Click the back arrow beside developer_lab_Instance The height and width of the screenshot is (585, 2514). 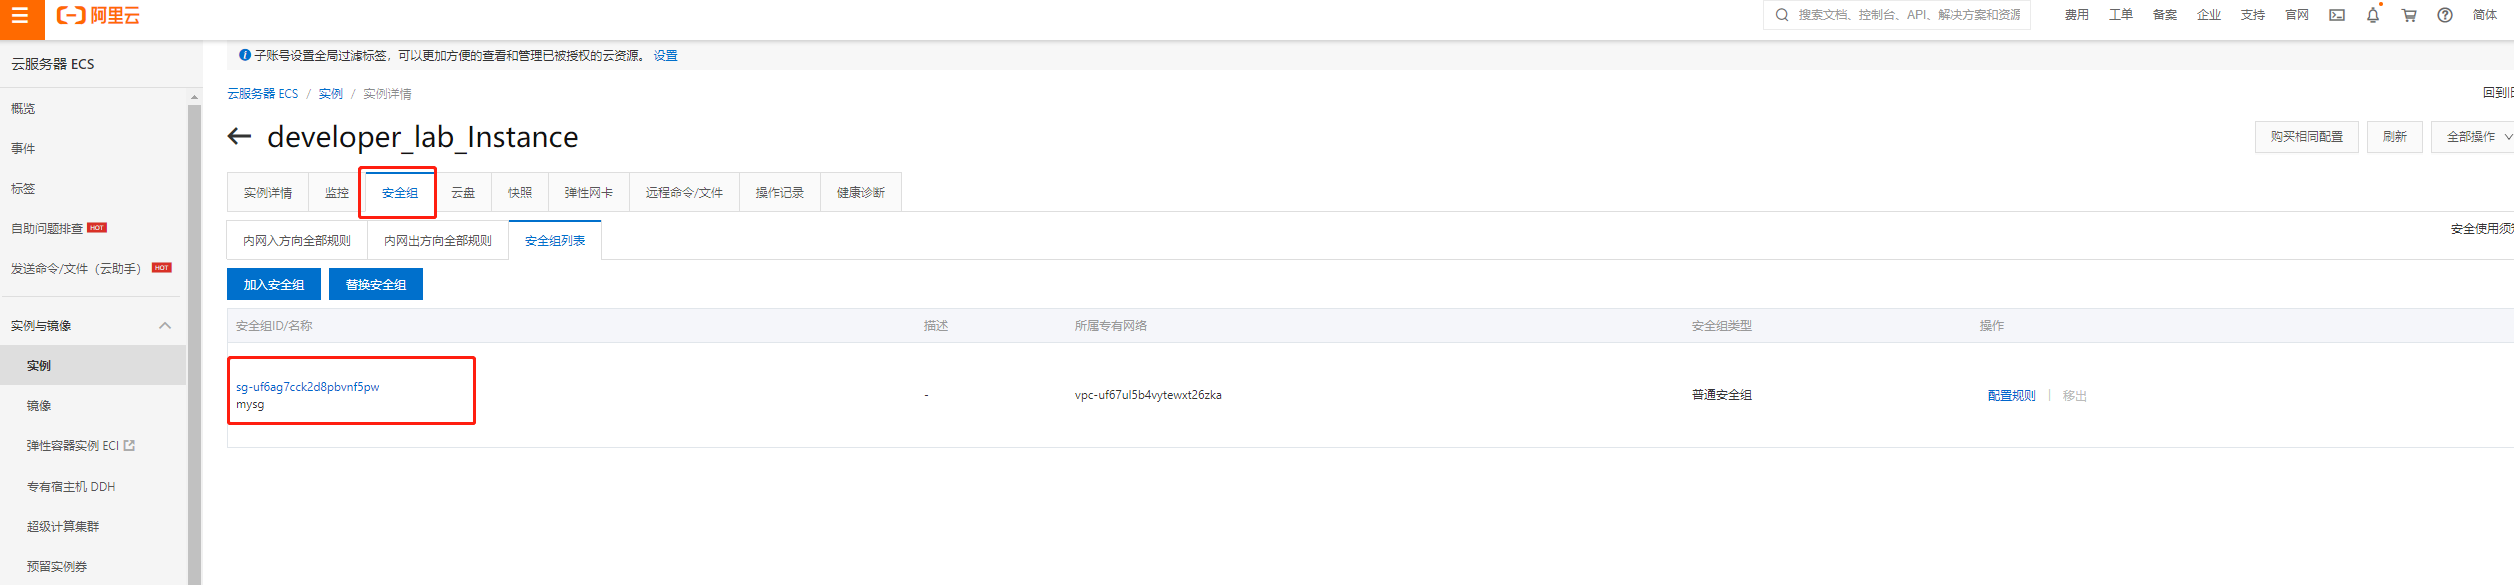pos(239,136)
